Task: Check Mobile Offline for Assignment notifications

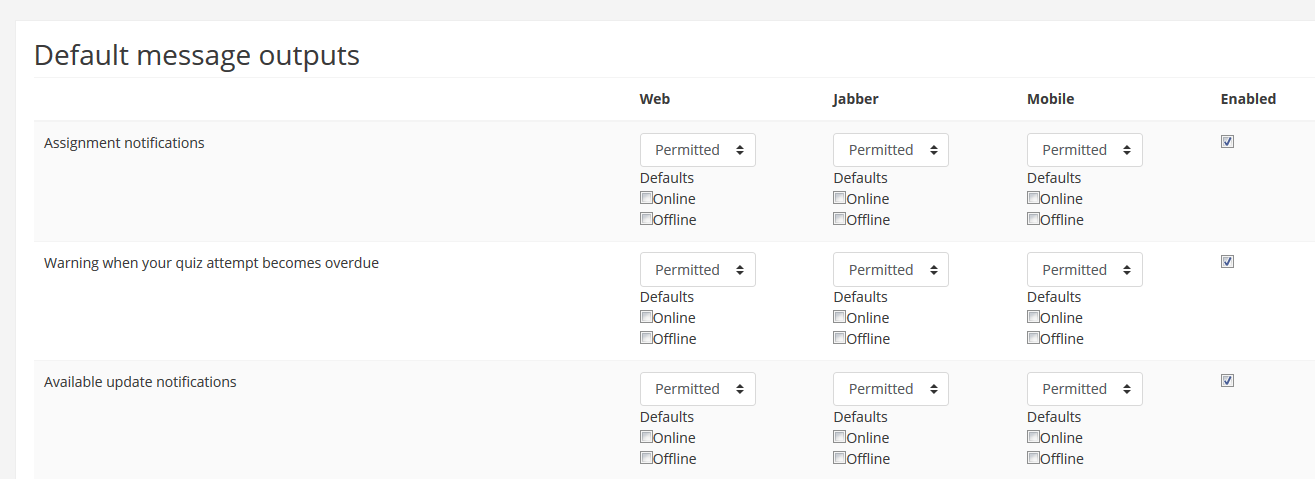Action: pos(1033,219)
